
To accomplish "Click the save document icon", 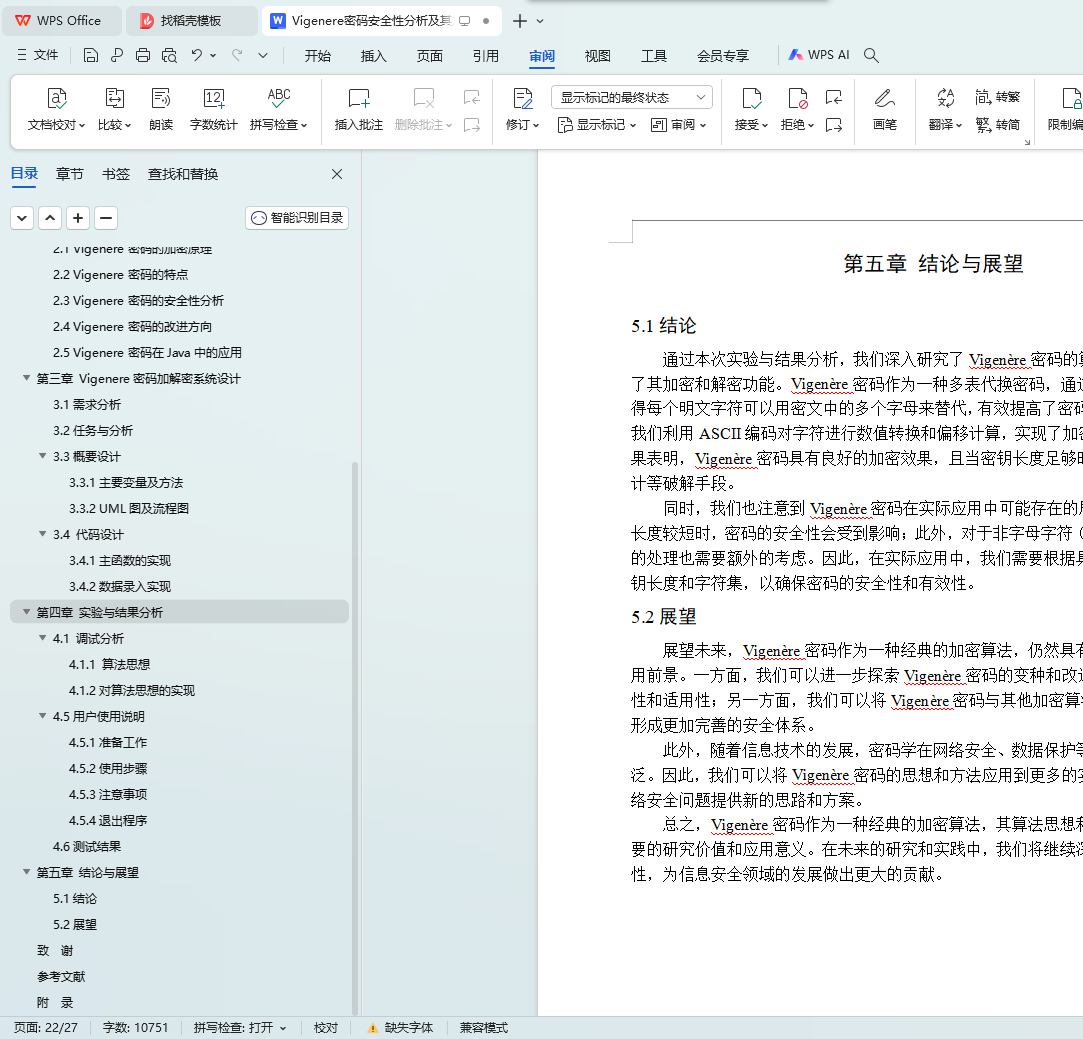I will tap(90, 55).
